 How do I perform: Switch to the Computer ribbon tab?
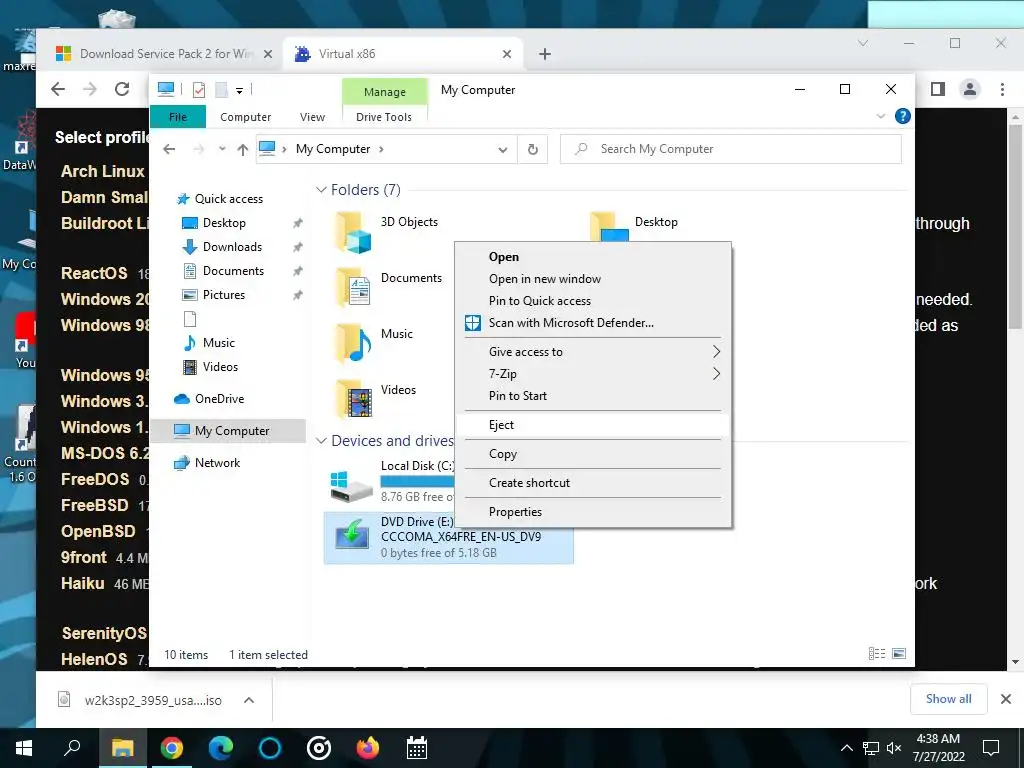(x=246, y=117)
